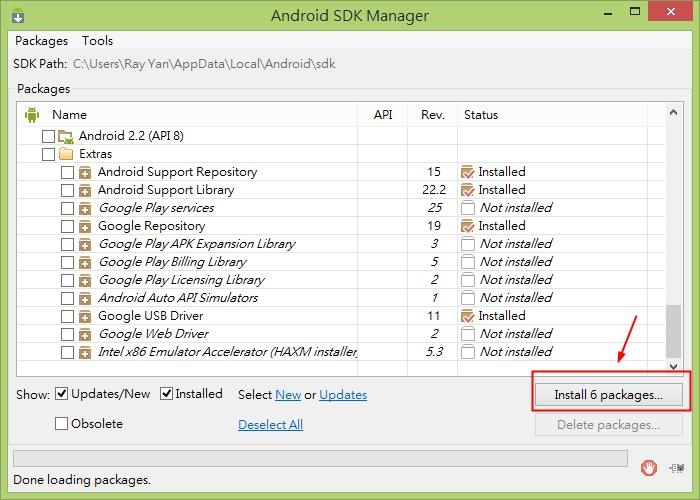Screen dimensions: 700x500
Task: Check the Google USB Driver checkbox
Action: click(67, 317)
